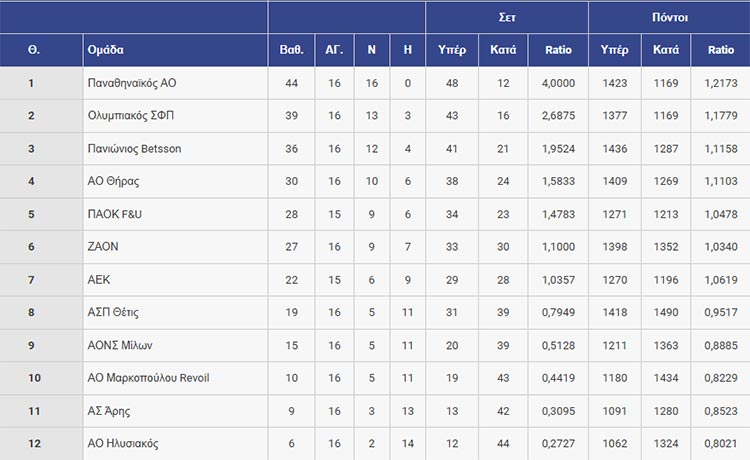Click the Παναθηναϊκός ΑΟ team name
This screenshot has width=750, height=460.
130,83
